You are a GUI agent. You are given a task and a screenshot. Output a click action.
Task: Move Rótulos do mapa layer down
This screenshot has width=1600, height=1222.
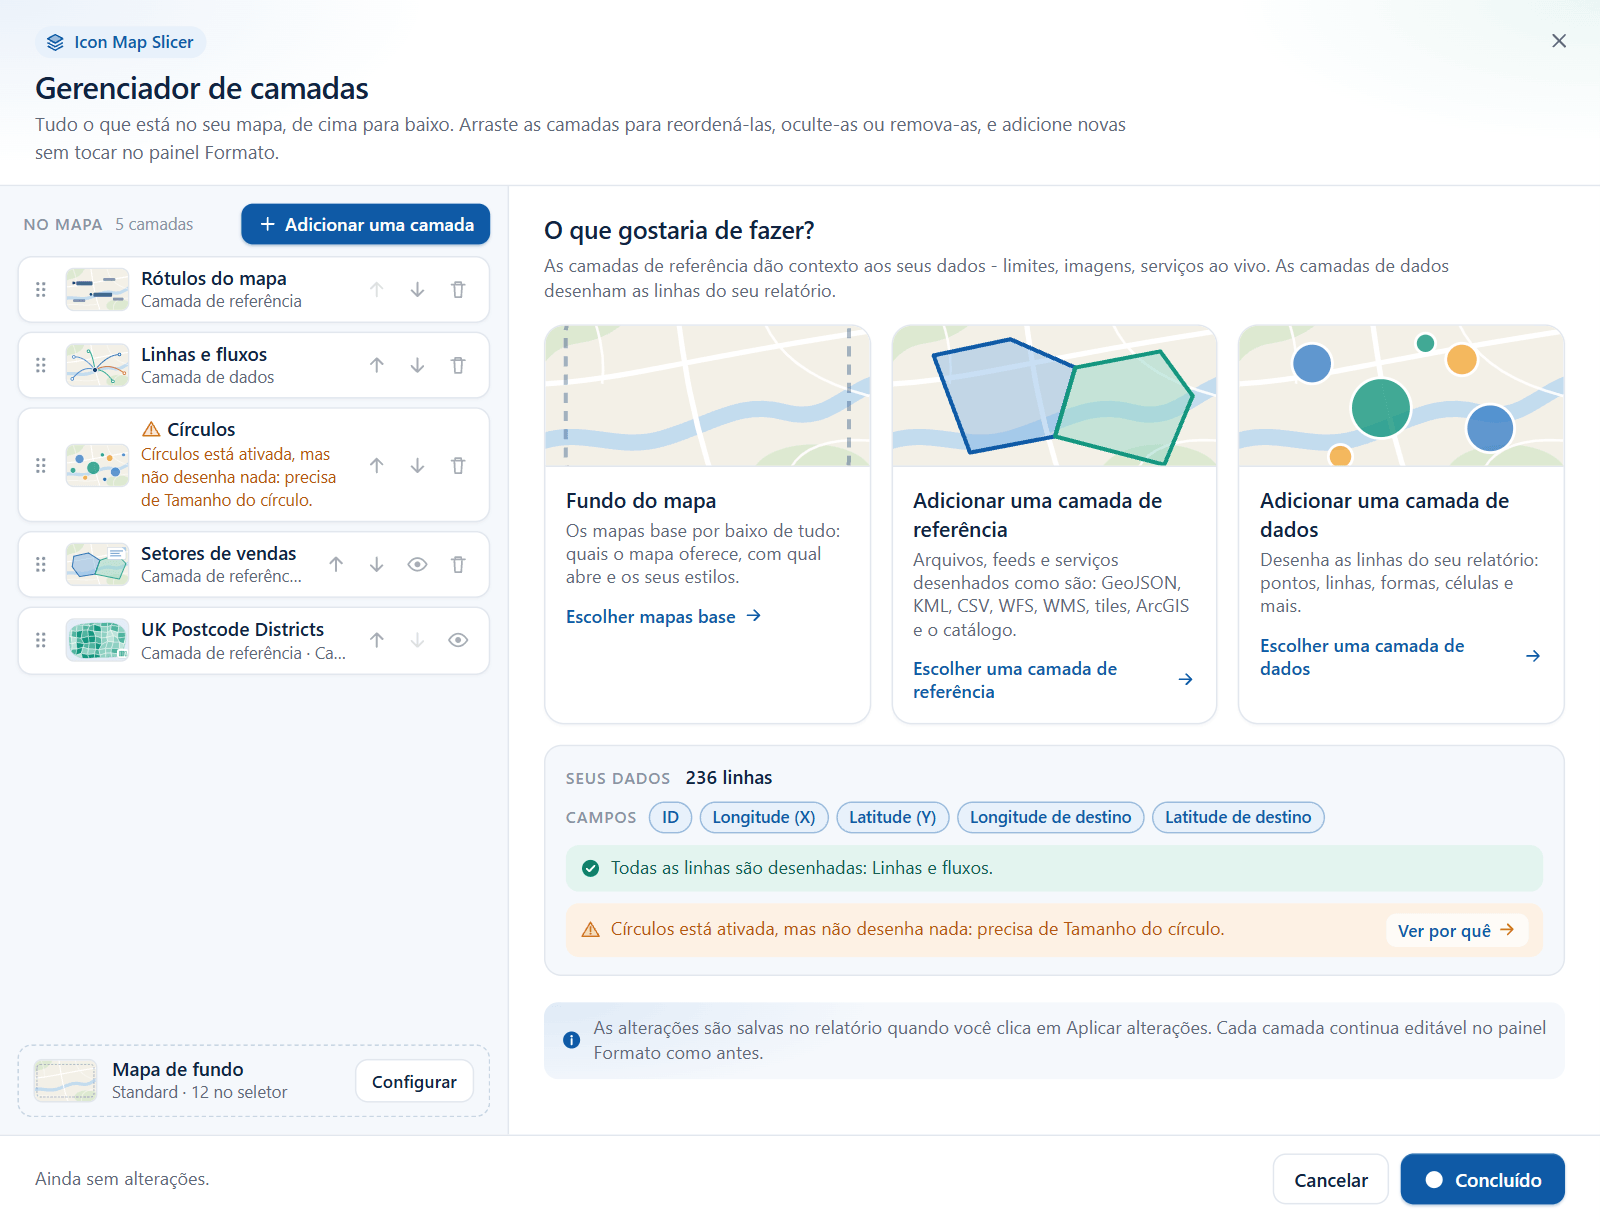417,290
